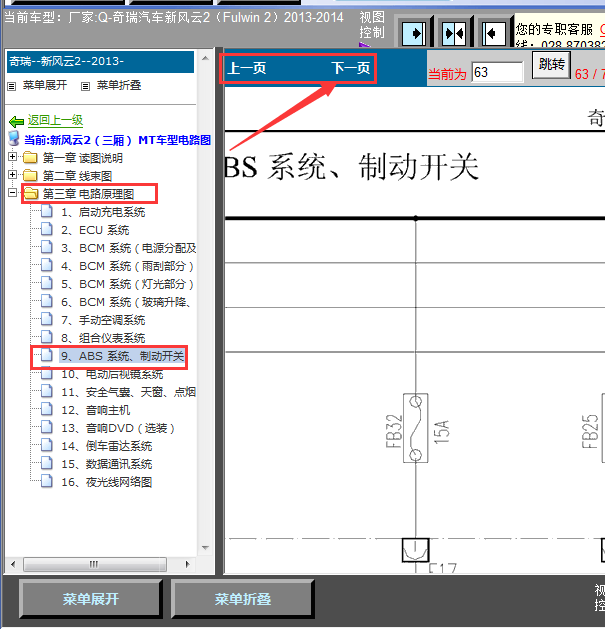Click folder icon of 第一章 读图说明
The height and width of the screenshot is (629, 605).
point(30,158)
